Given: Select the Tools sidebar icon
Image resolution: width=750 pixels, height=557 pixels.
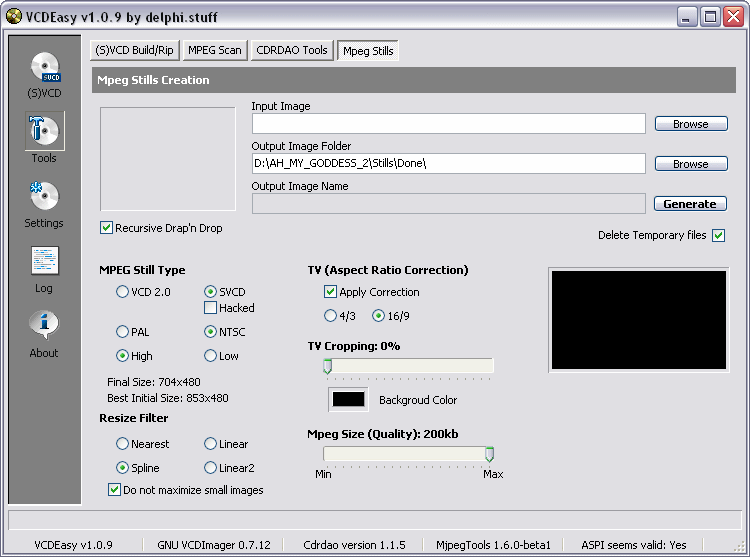Looking at the screenshot, I should (44, 133).
